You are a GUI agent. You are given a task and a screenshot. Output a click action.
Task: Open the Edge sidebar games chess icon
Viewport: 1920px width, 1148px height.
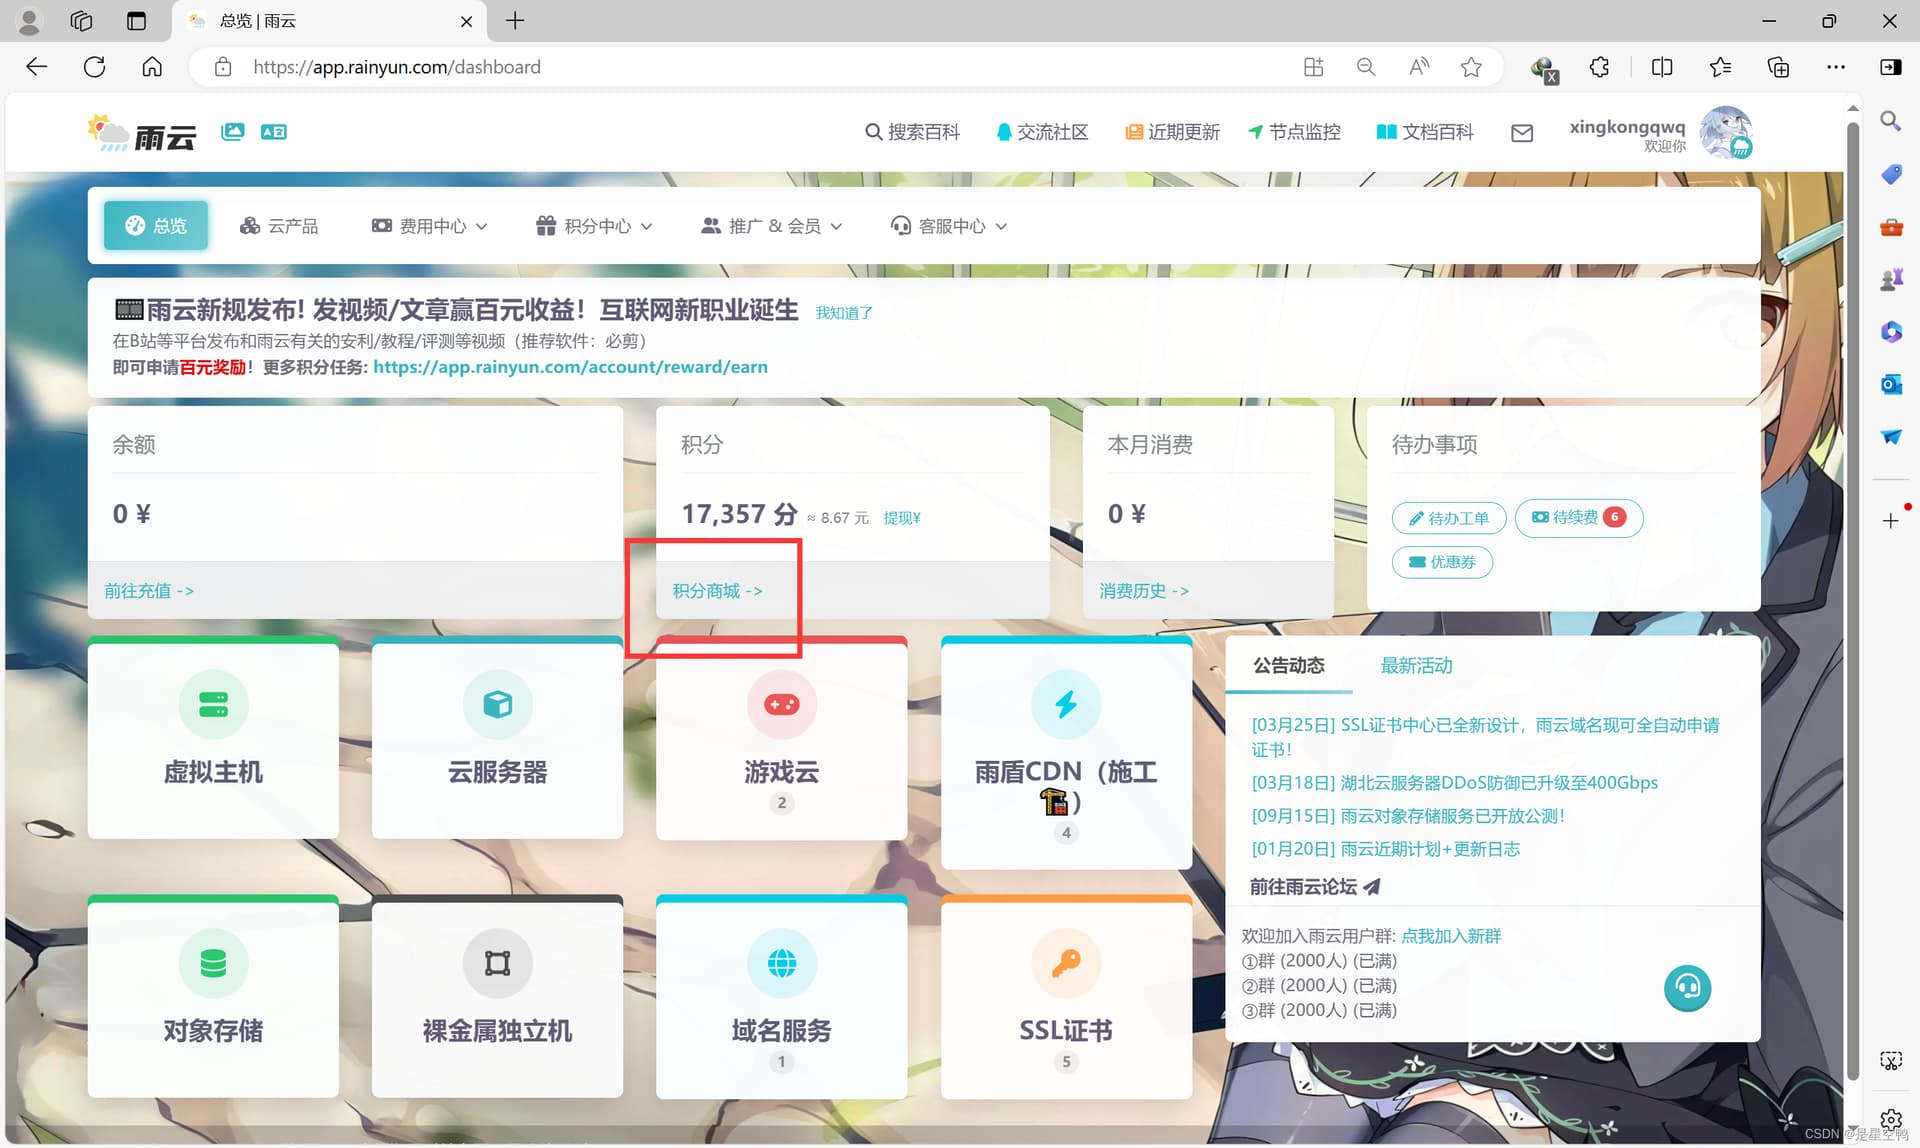pos(1890,279)
